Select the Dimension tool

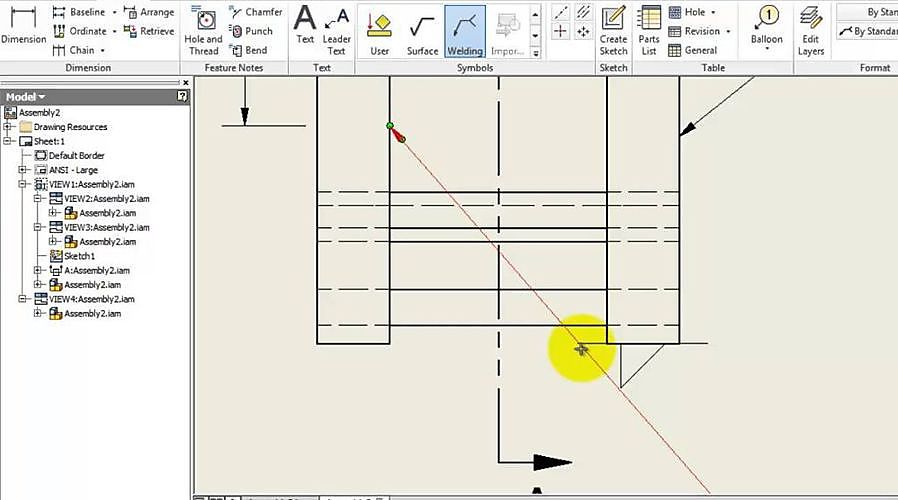(23, 28)
